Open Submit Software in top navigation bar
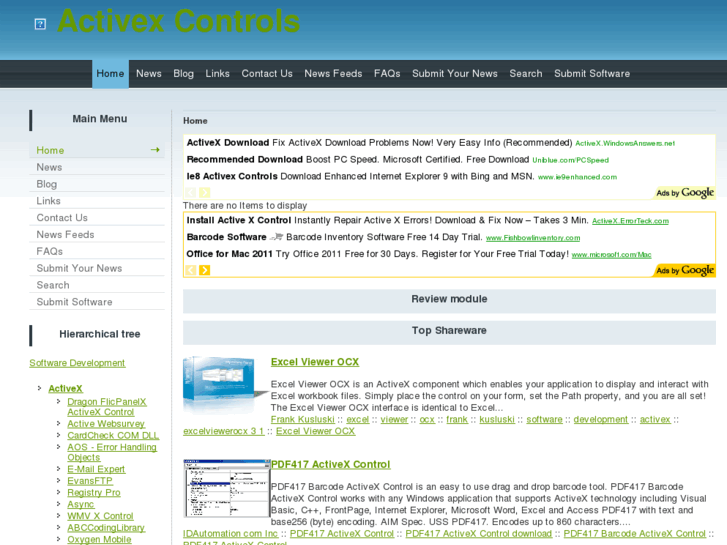This screenshot has width=727, height=545. pyautogui.click(x=592, y=74)
